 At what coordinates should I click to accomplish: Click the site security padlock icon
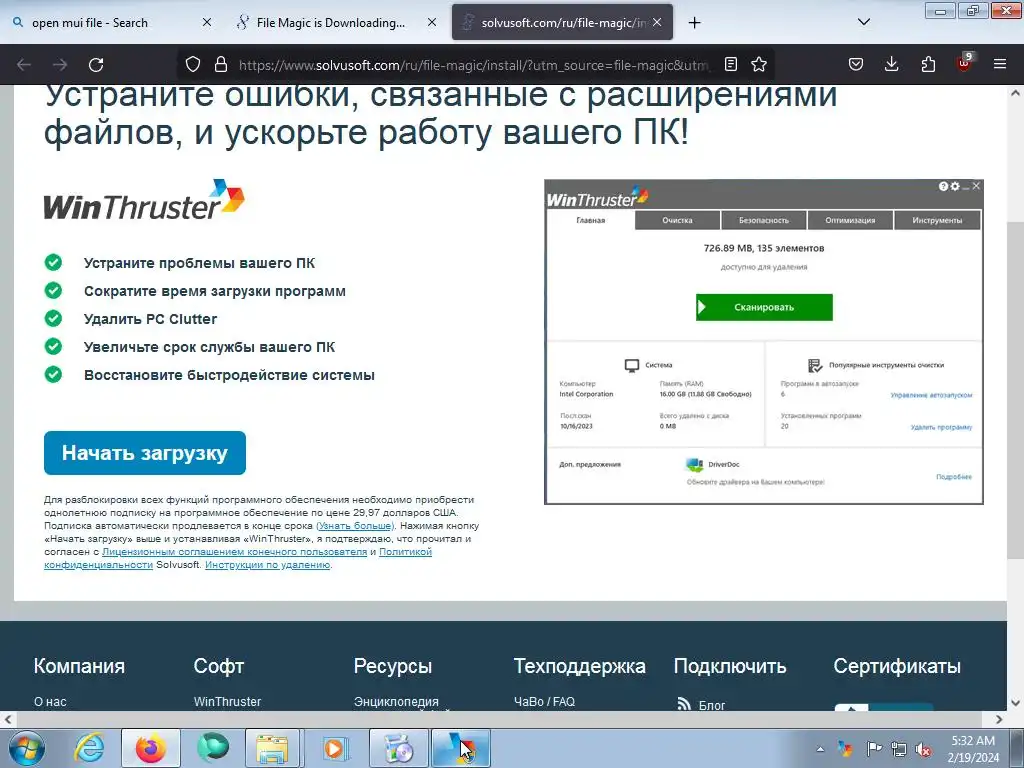point(221,64)
